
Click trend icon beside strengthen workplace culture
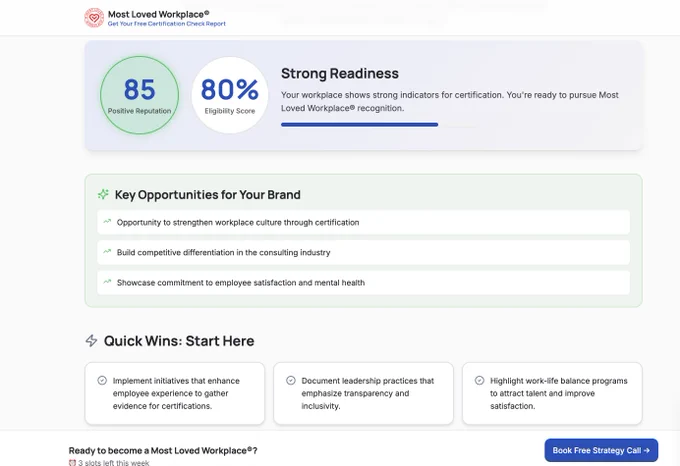[x=107, y=222]
